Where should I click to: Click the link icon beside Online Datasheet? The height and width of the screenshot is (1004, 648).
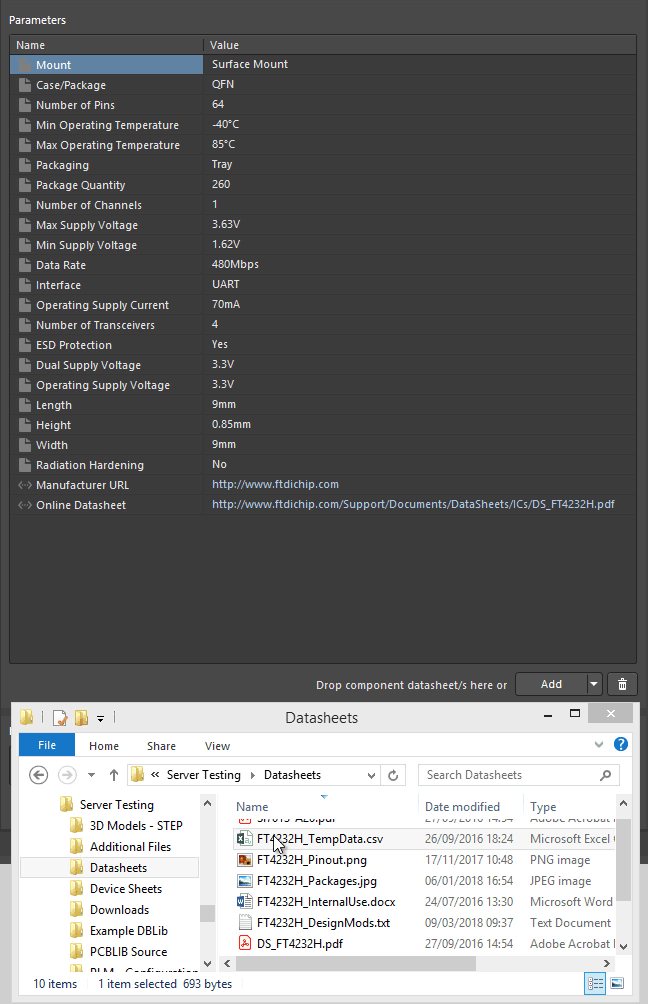point(25,505)
